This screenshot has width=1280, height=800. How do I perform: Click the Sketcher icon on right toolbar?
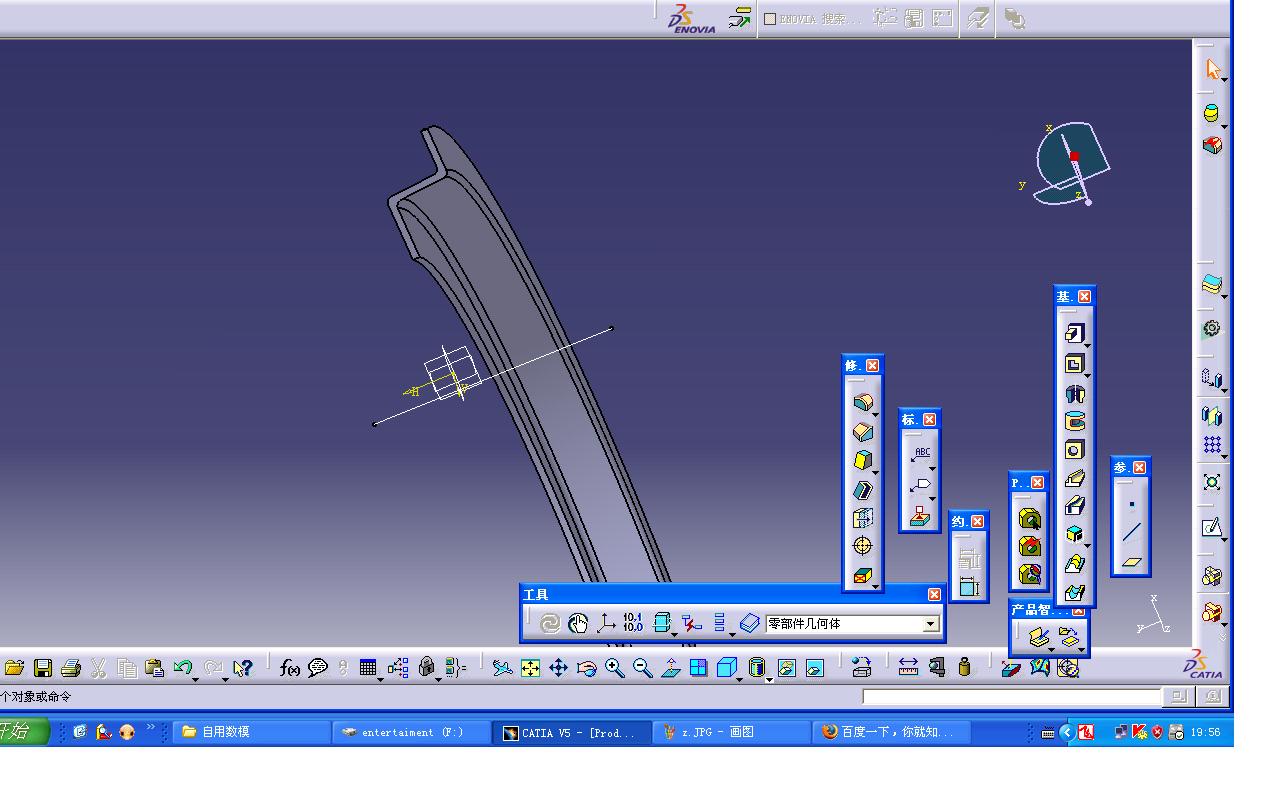pos(1212,527)
